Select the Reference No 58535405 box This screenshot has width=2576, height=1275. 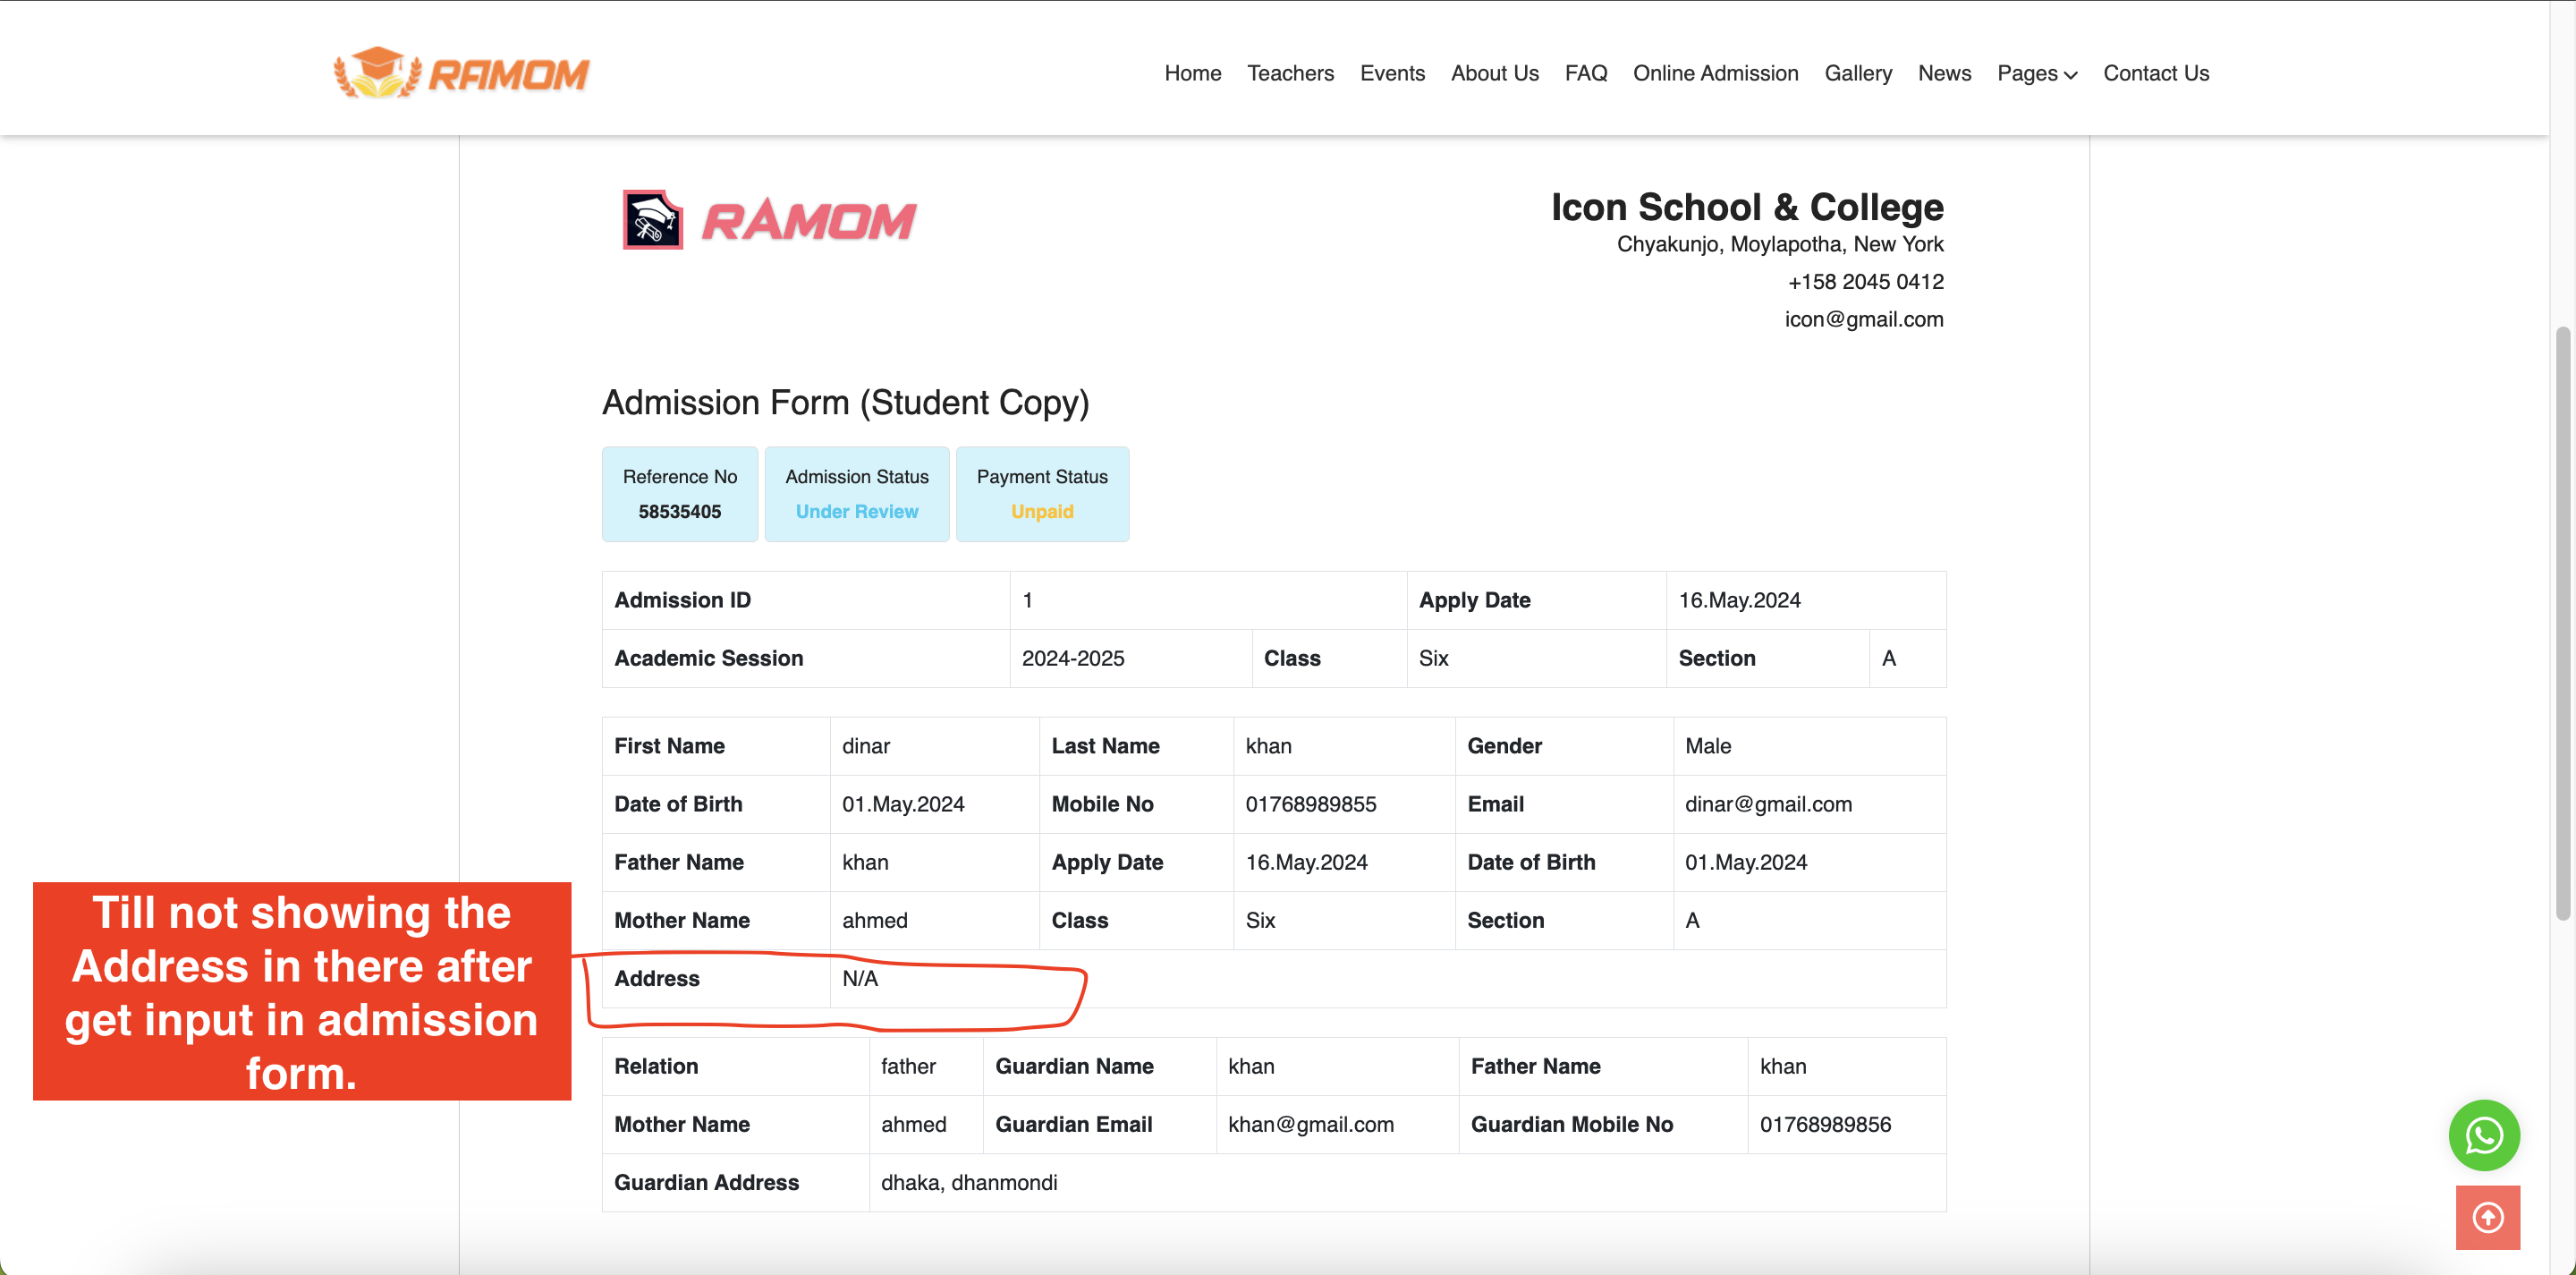(680, 494)
